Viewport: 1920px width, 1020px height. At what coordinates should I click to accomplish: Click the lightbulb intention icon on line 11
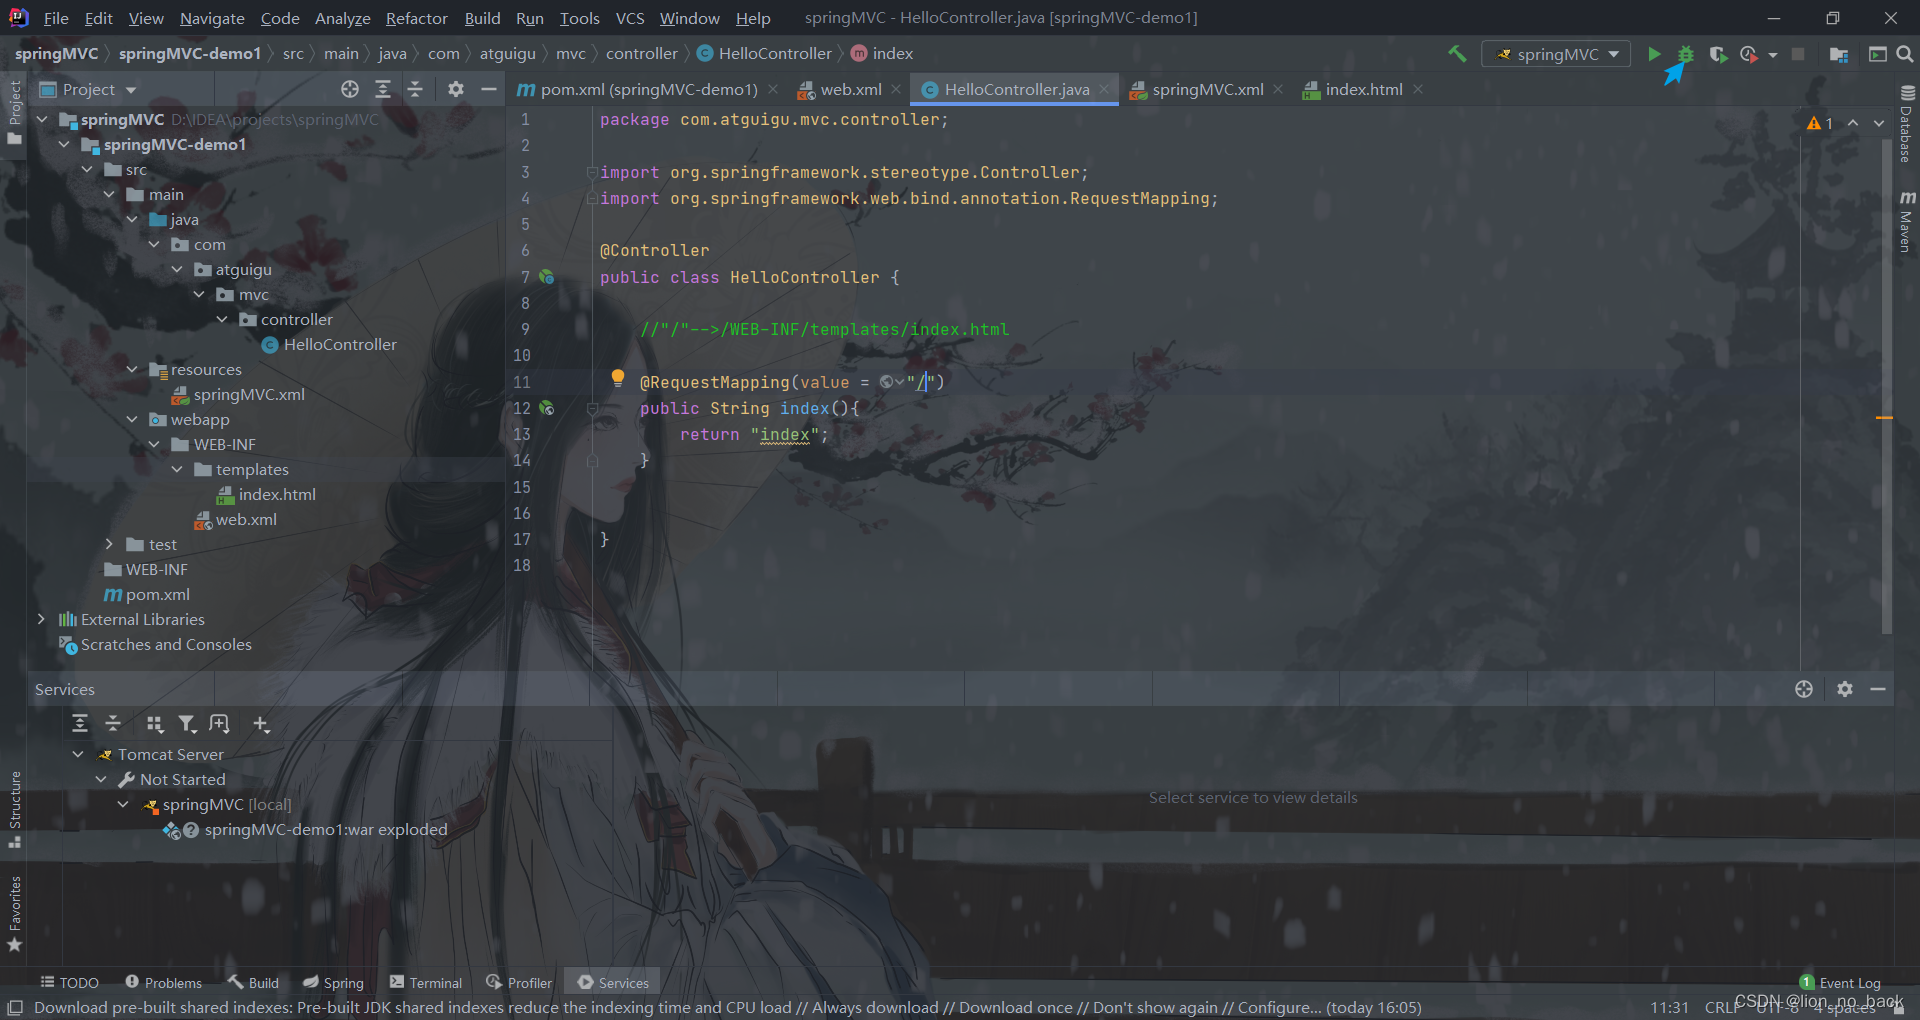tap(618, 379)
